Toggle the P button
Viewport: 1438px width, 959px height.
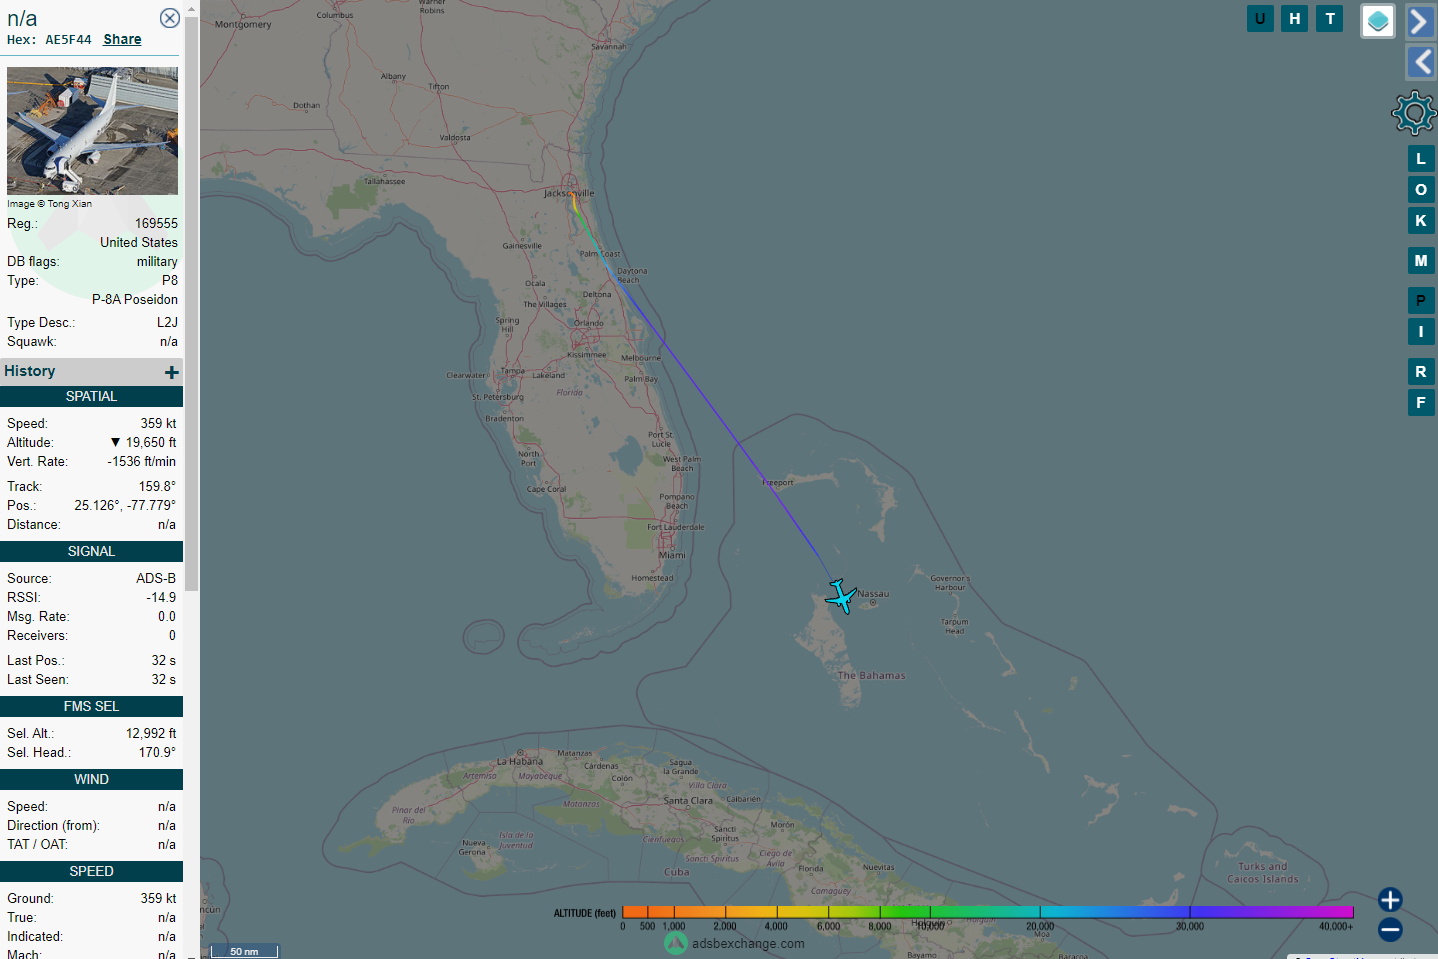coord(1421,301)
